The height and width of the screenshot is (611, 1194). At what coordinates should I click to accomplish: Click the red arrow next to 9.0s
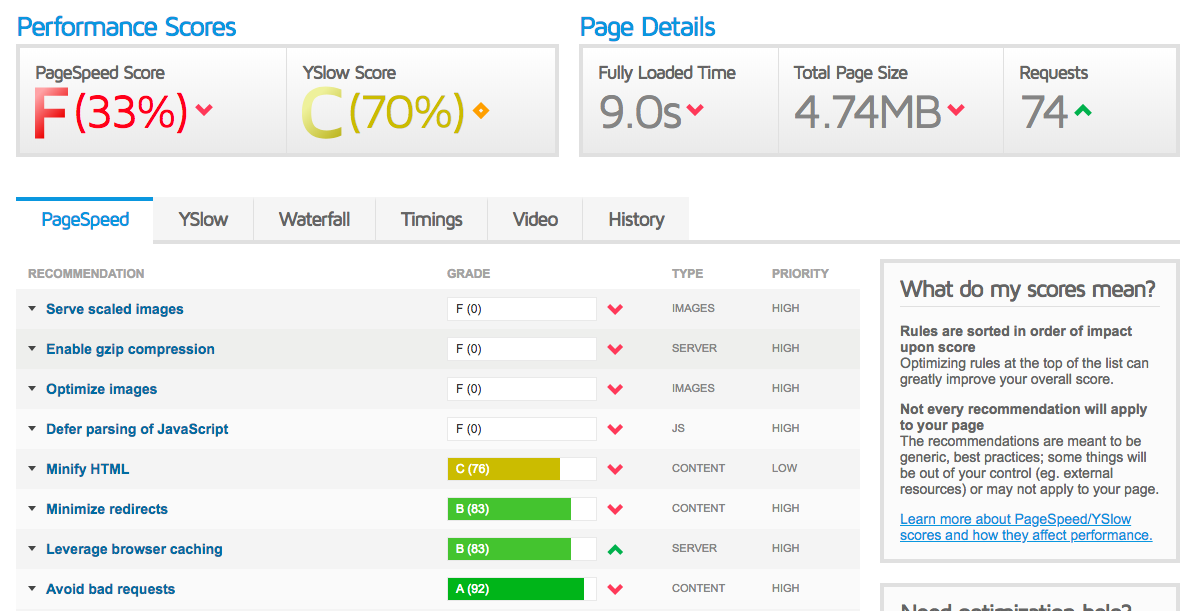pos(694,110)
